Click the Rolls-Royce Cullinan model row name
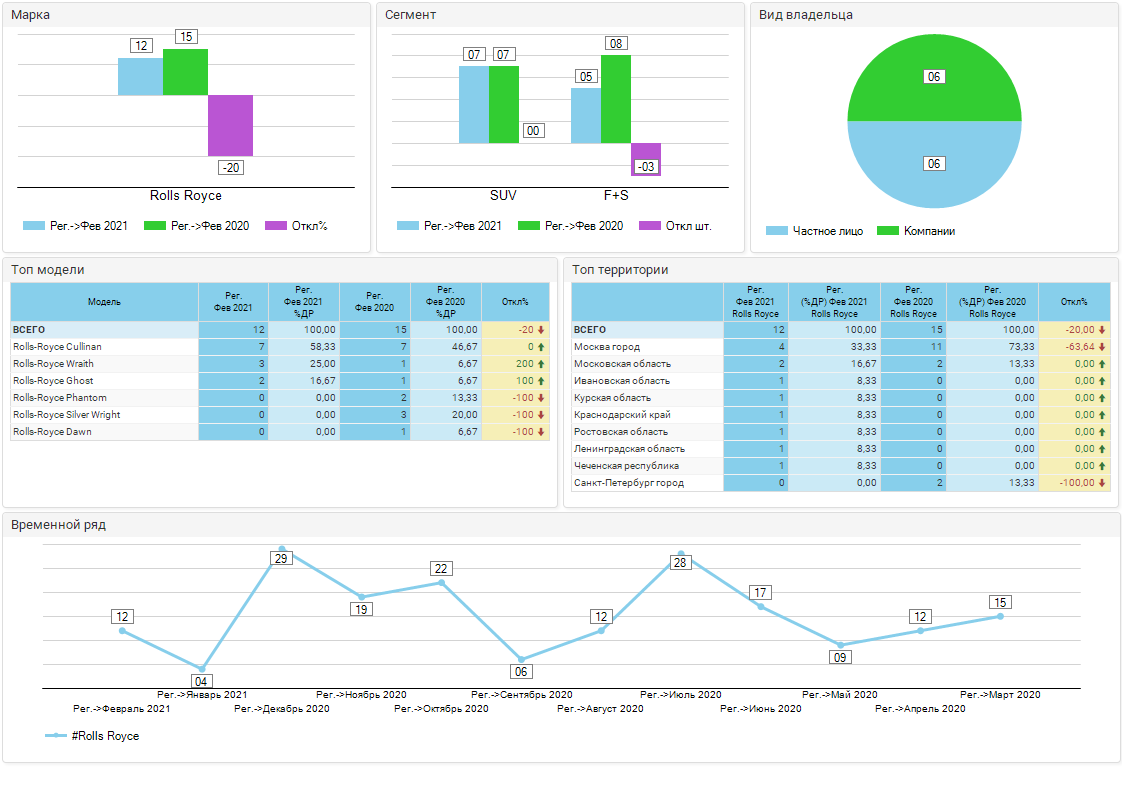 pos(57,347)
